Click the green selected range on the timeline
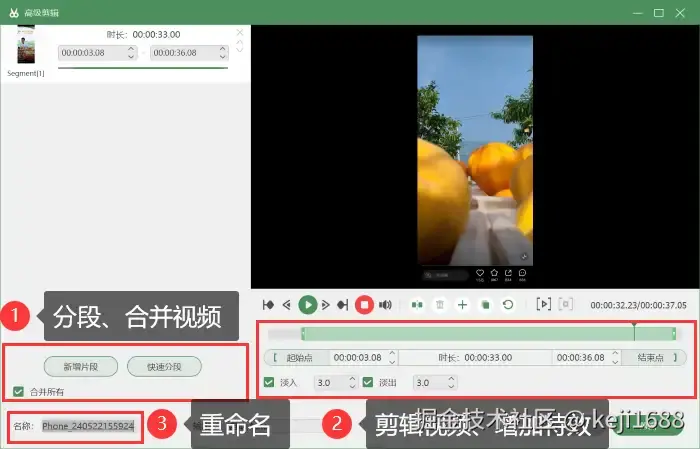Viewport: 700px width, 449px height. [x=488, y=334]
